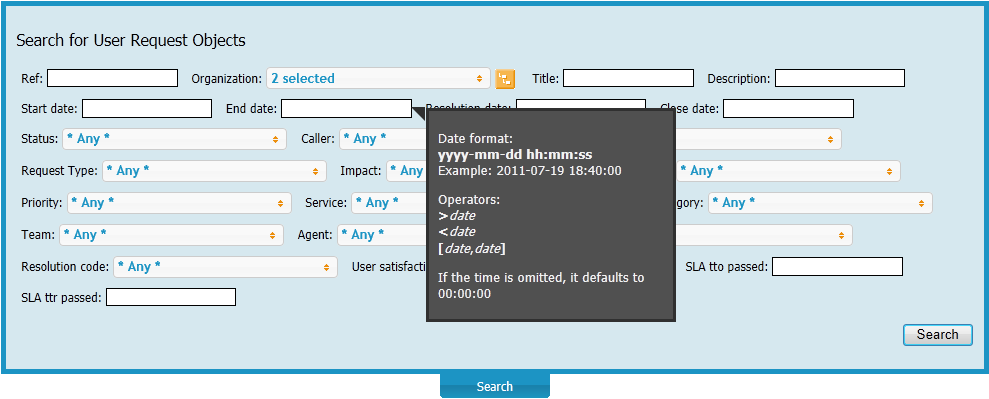Viewport: 989px width, 399px height.
Task: Expand the Resolution code dropdown
Action: pos(226,267)
